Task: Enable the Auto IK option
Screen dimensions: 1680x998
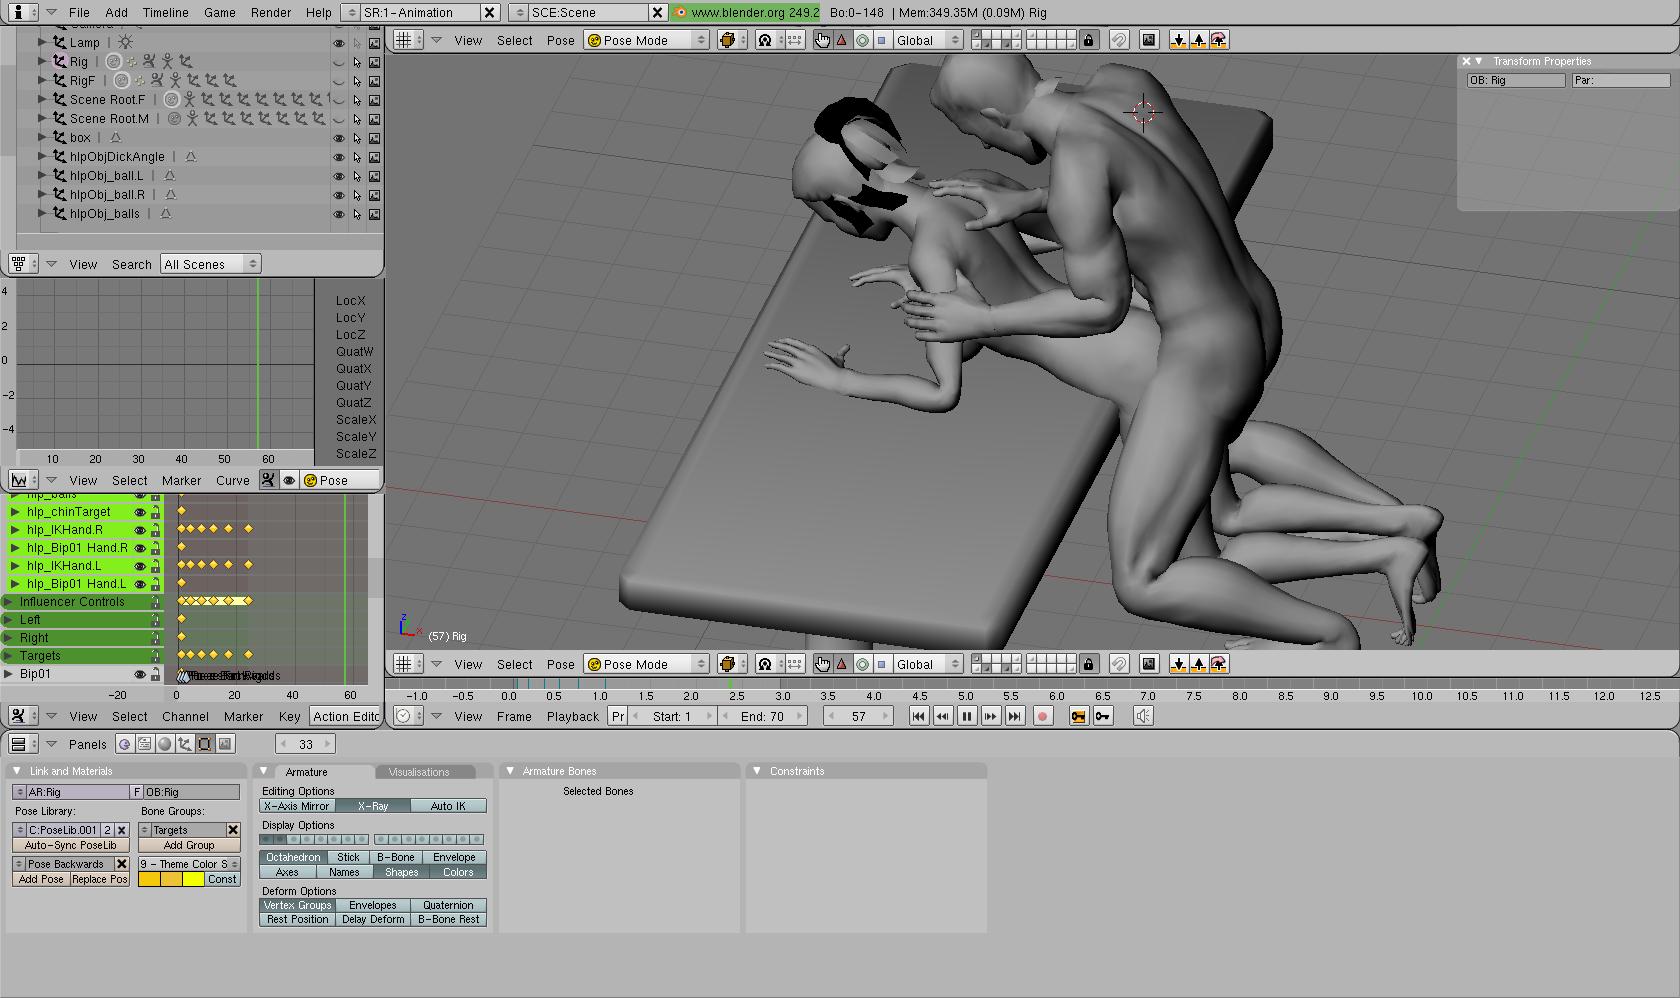Action: click(x=448, y=806)
